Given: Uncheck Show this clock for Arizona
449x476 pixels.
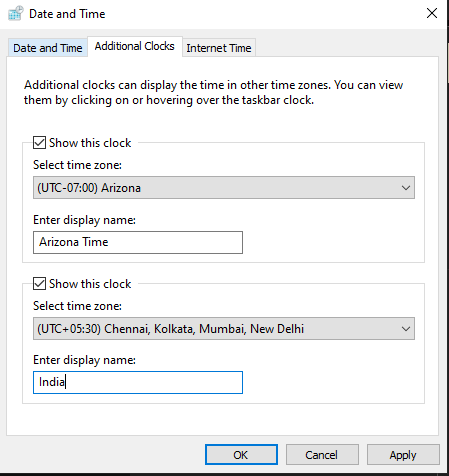Looking at the screenshot, I should click(x=39, y=143).
